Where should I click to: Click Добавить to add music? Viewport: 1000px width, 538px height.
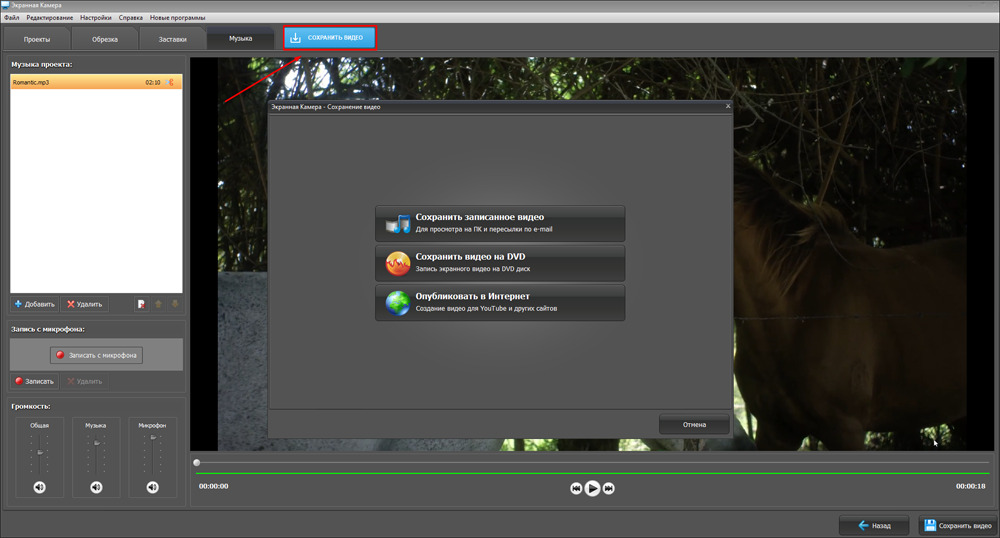(34, 304)
